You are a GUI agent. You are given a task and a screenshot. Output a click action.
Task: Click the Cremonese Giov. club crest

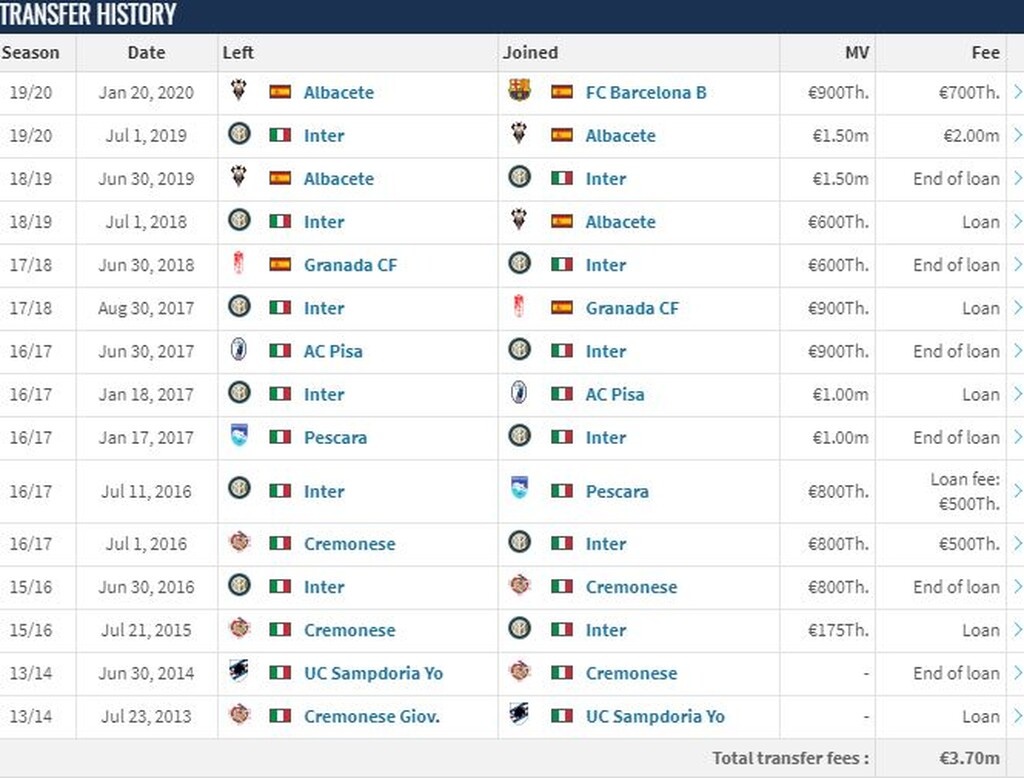(x=238, y=715)
